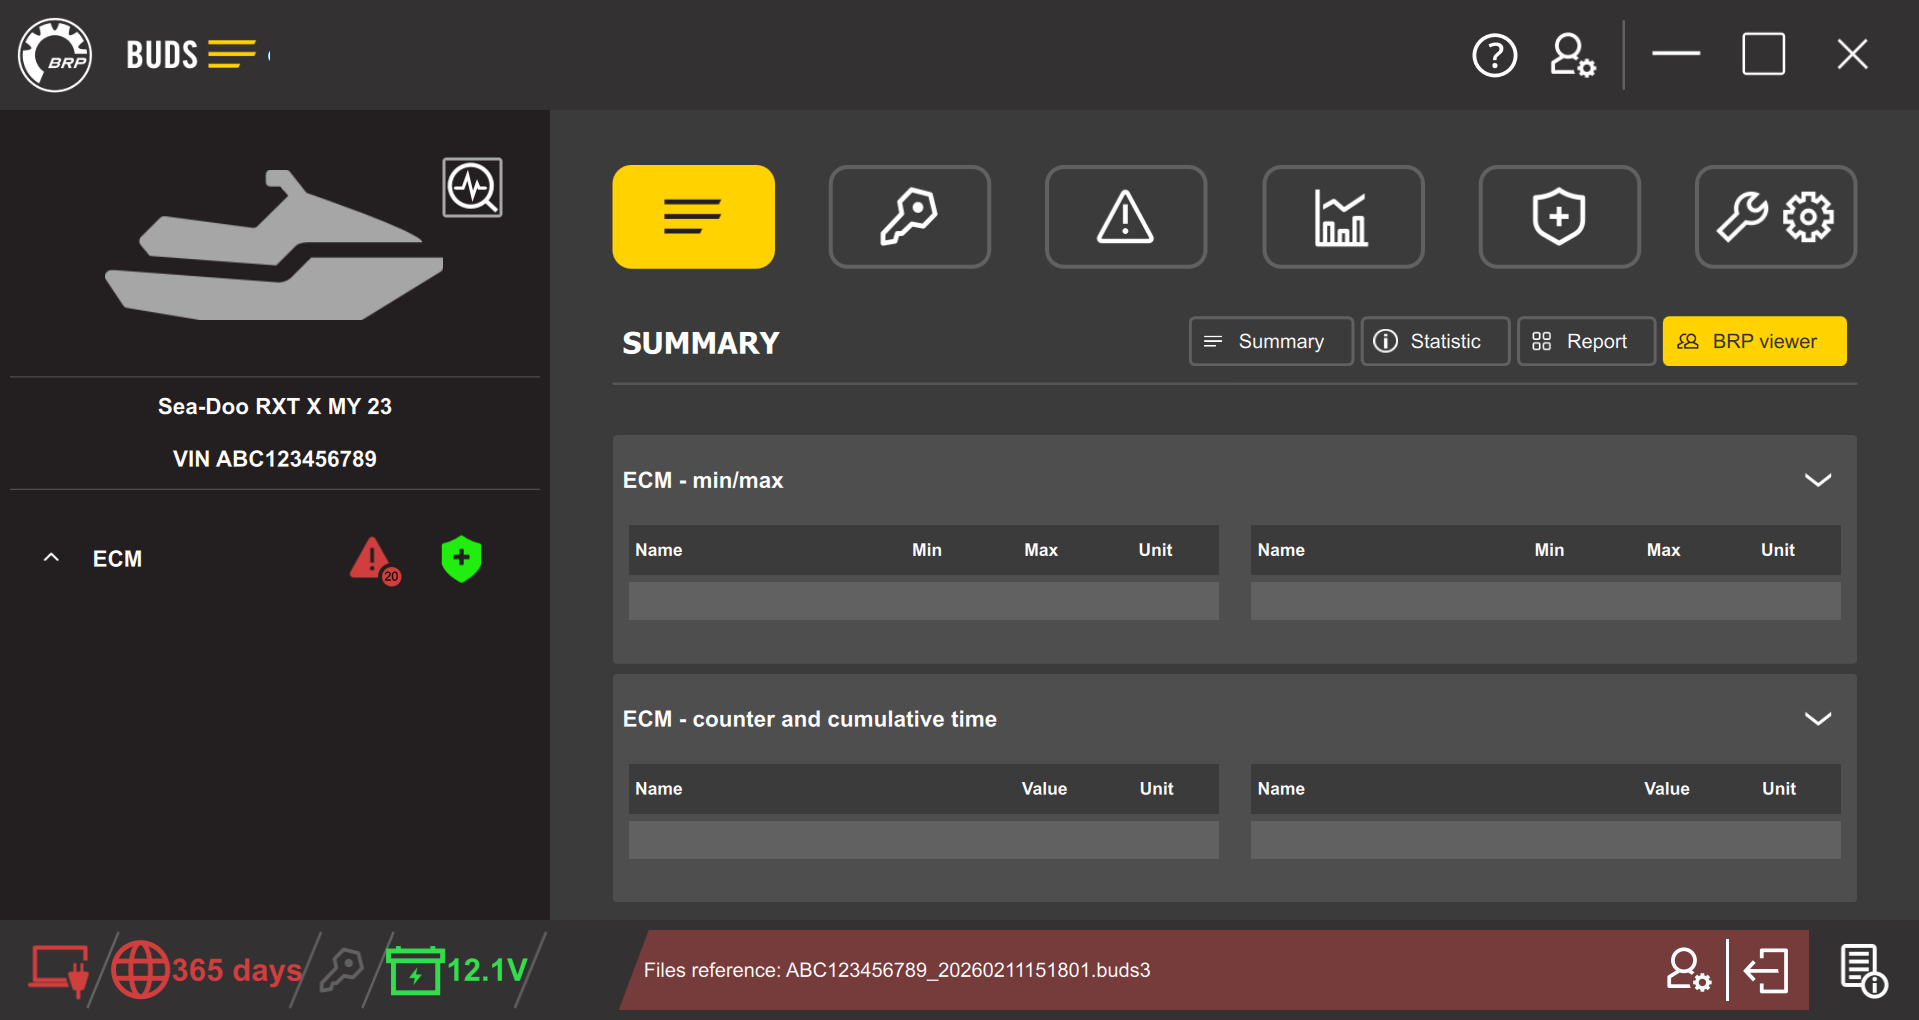This screenshot has width=1919, height=1020.
Task: Open the measurements chart section
Action: [1342, 217]
